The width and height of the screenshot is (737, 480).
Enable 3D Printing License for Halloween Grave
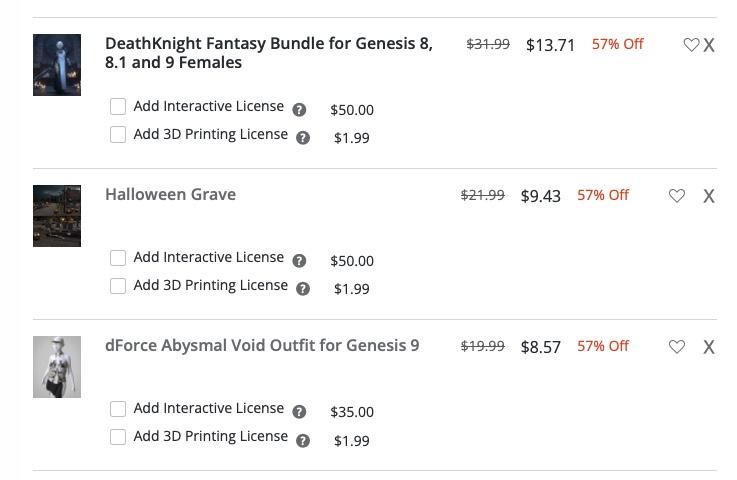pos(118,286)
